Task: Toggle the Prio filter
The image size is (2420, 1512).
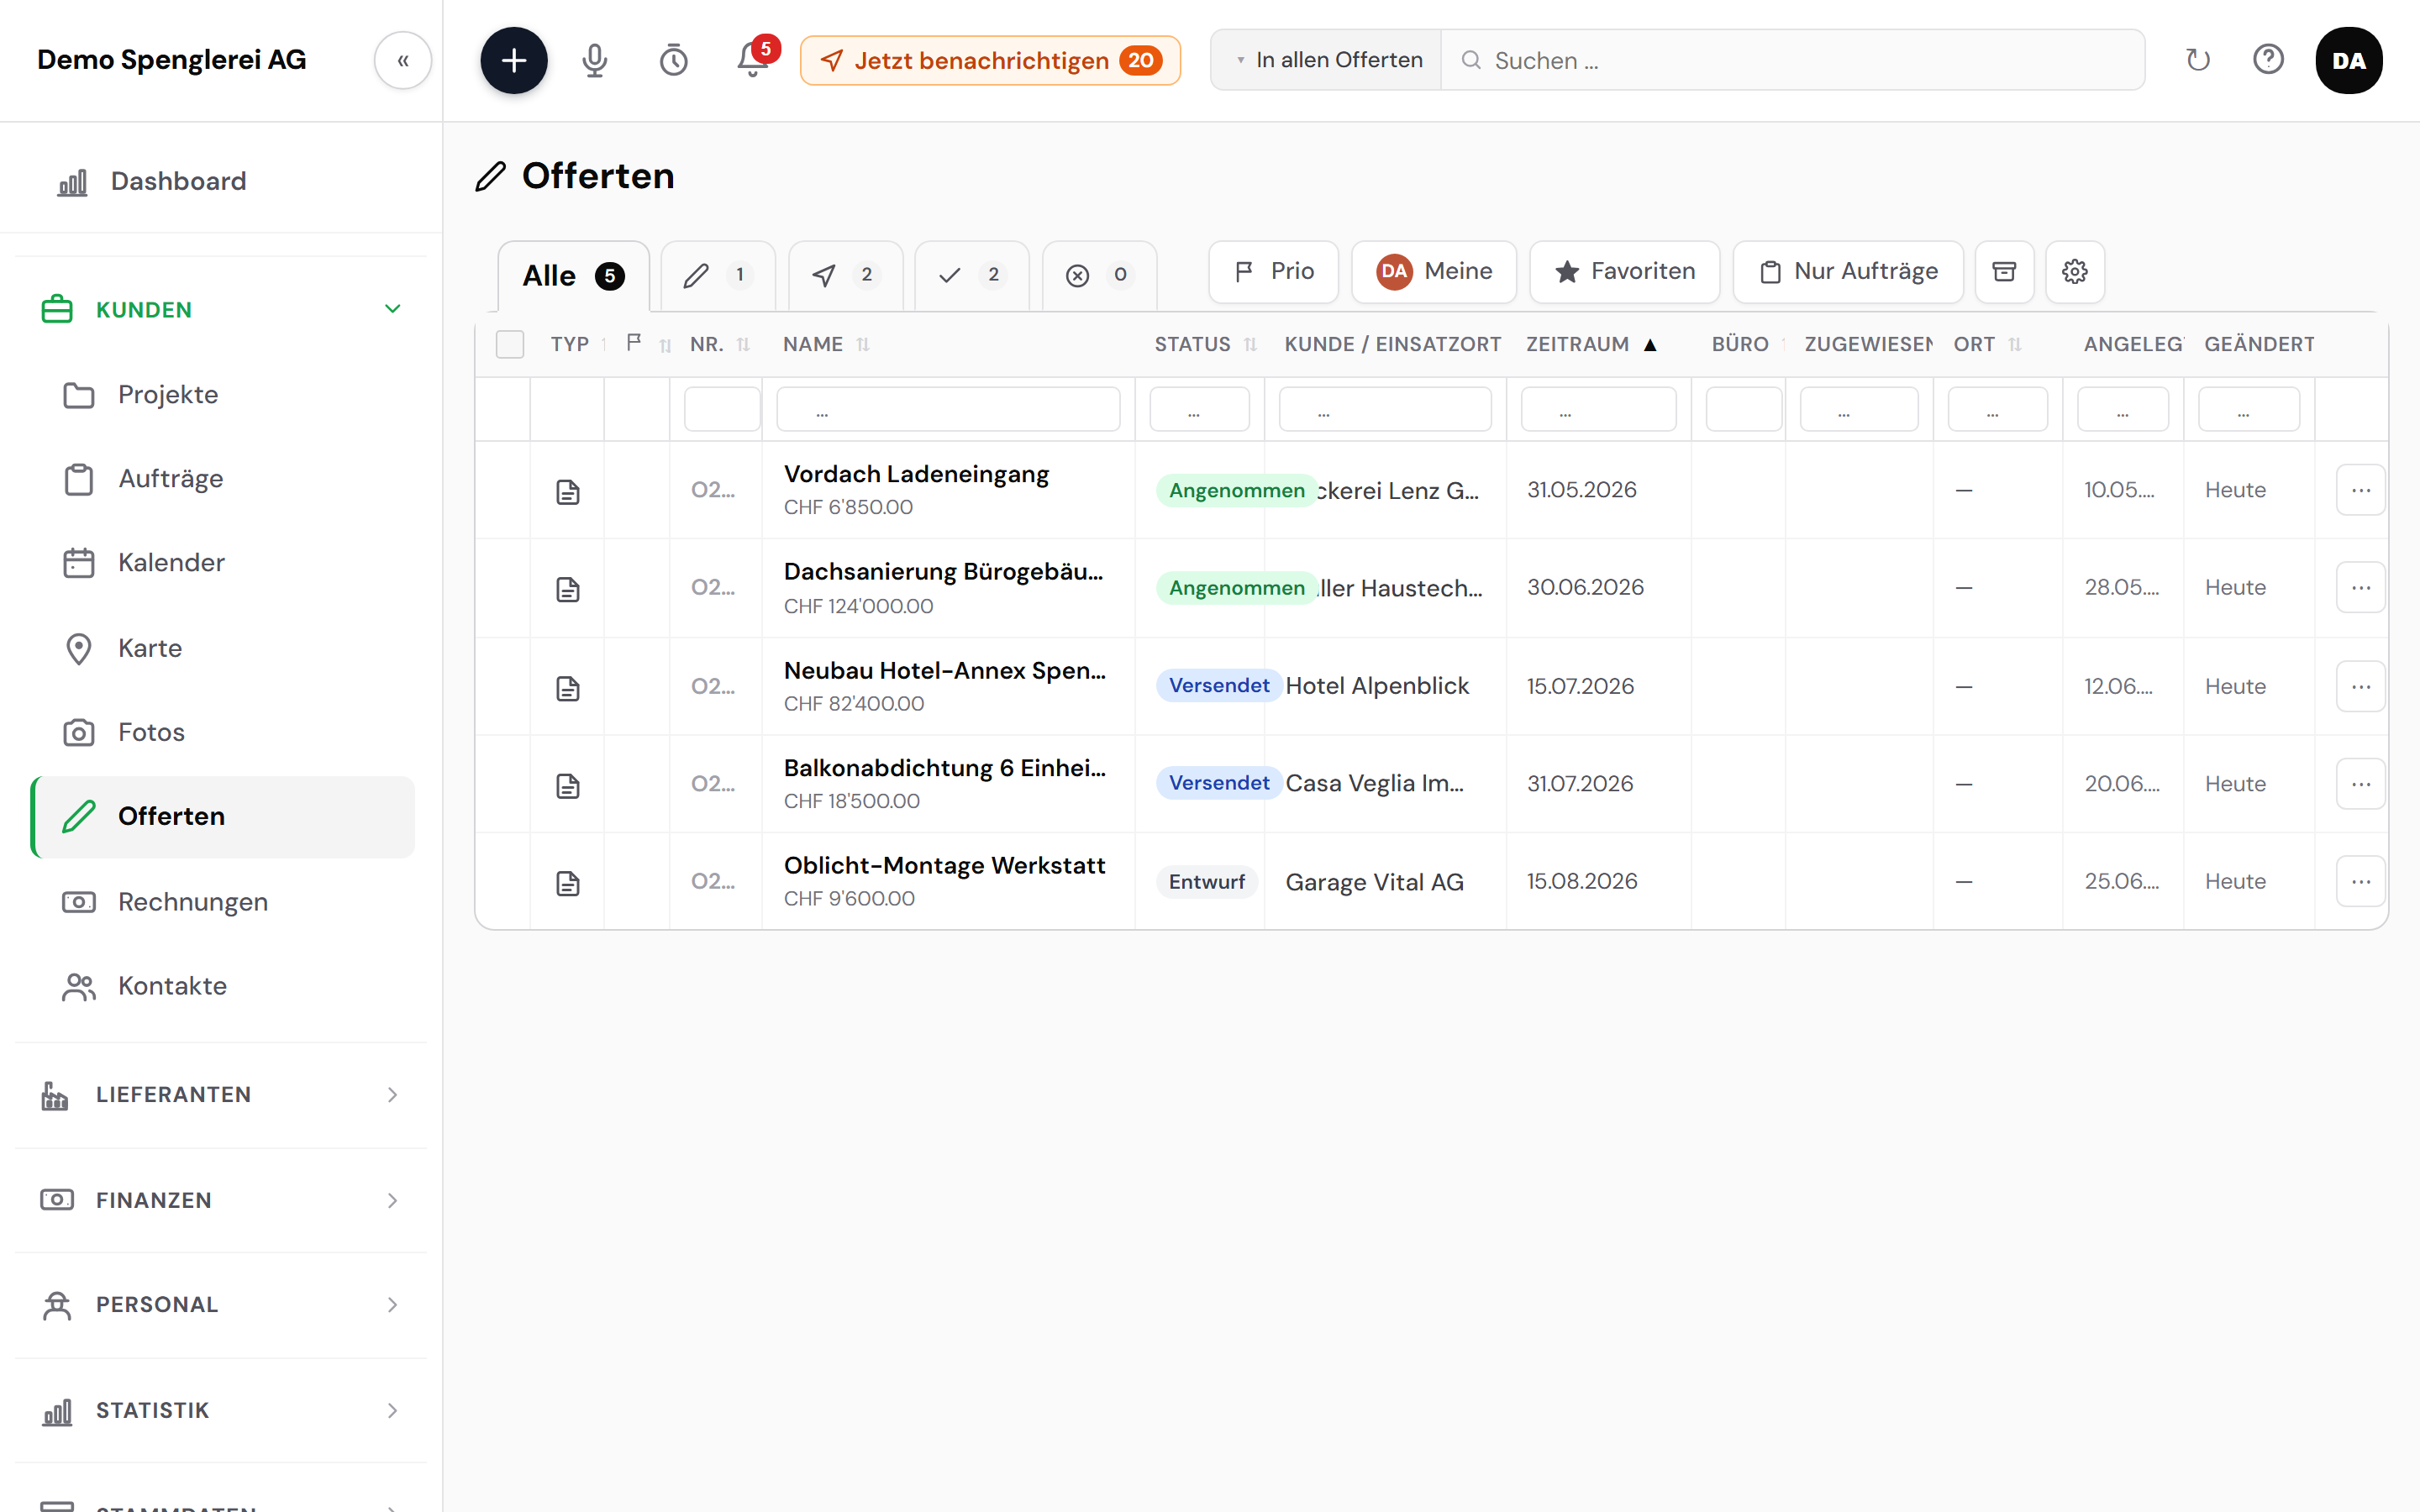Action: [x=1273, y=271]
